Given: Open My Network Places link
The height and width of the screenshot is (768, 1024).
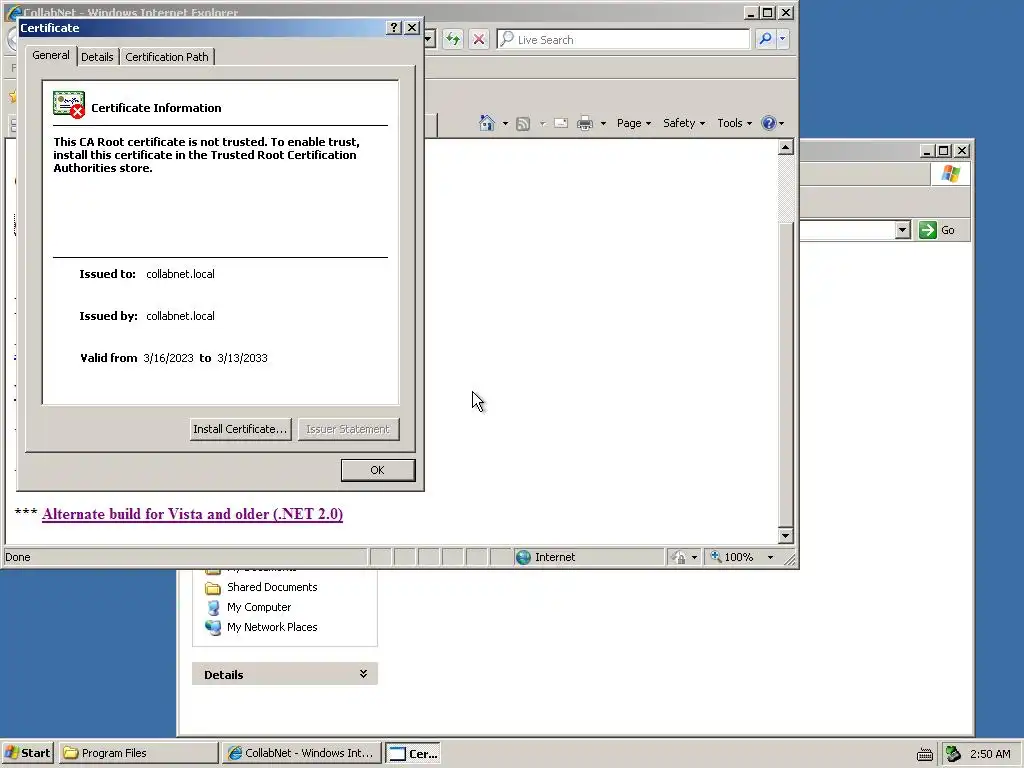Looking at the screenshot, I should (x=272, y=627).
